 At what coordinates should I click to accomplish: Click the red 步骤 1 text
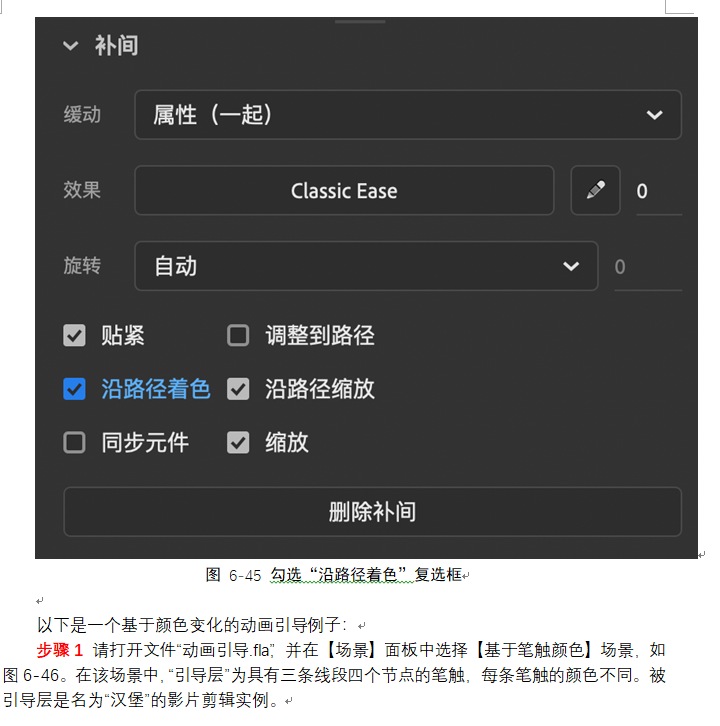click(60, 650)
